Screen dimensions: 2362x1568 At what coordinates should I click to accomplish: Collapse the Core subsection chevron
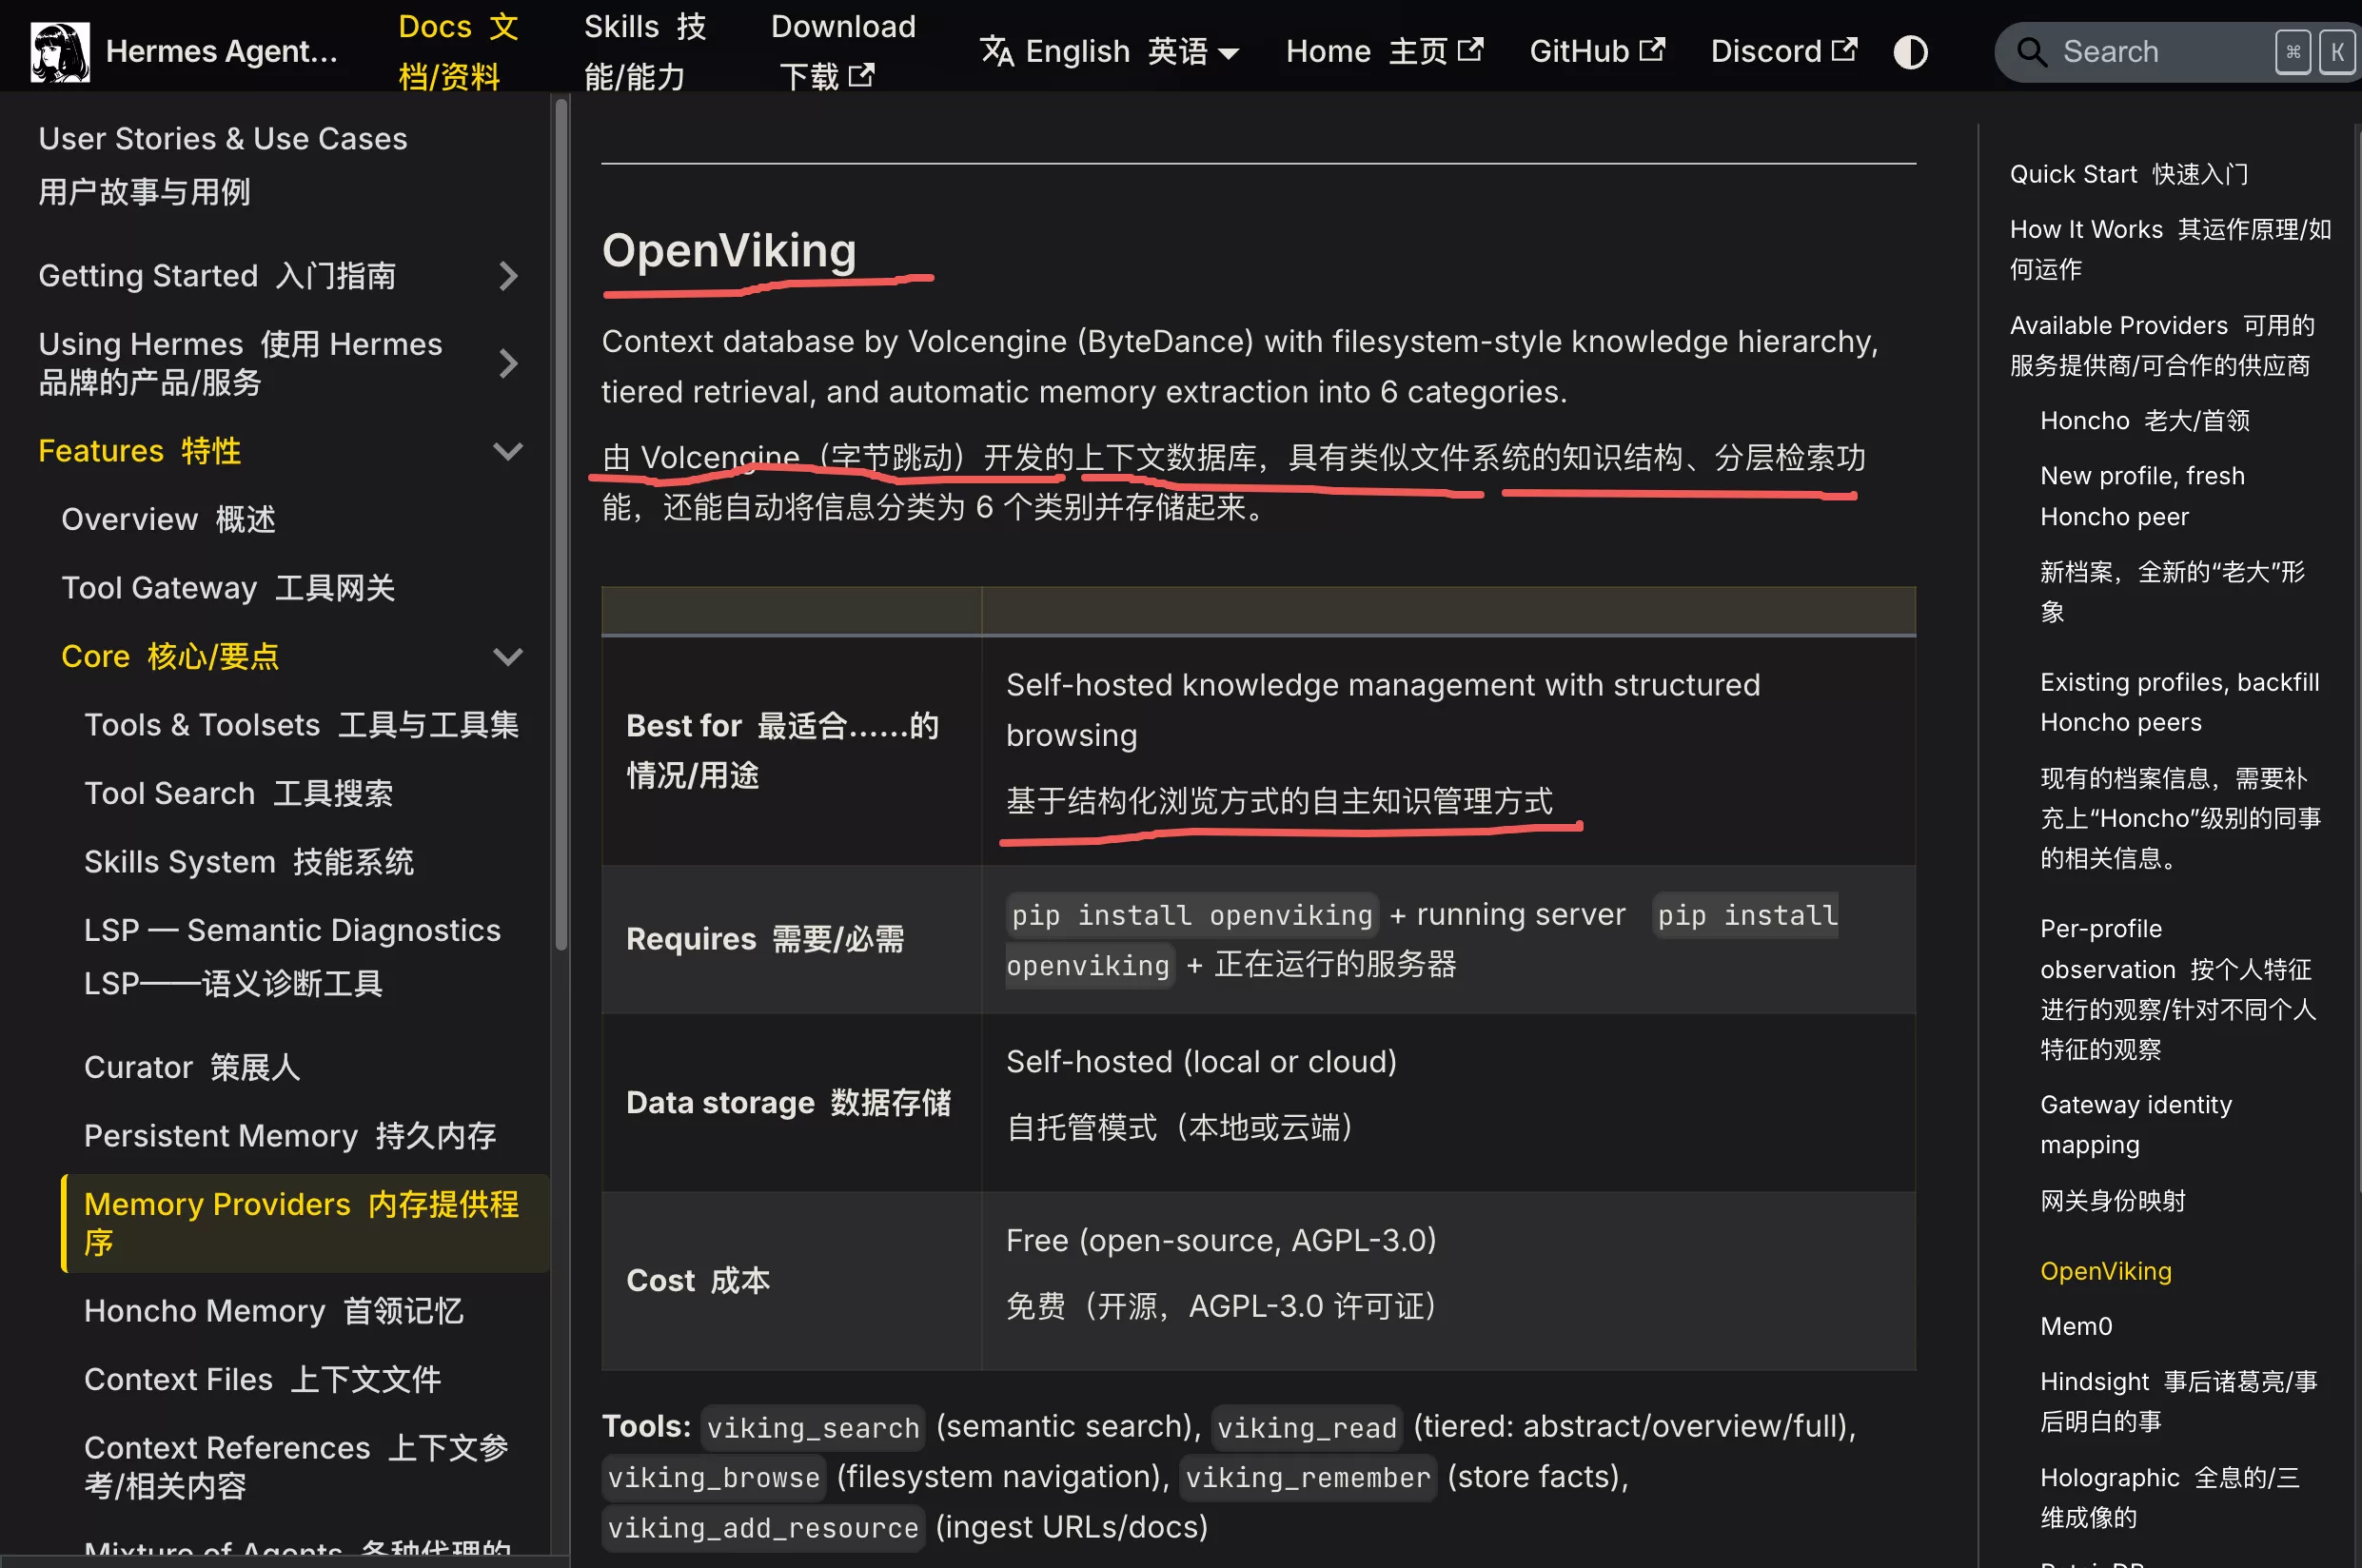tap(508, 657)
